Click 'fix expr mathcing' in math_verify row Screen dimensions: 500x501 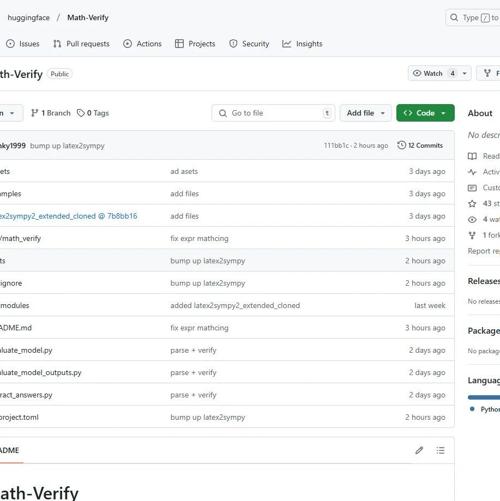click(x=199, y=238)
